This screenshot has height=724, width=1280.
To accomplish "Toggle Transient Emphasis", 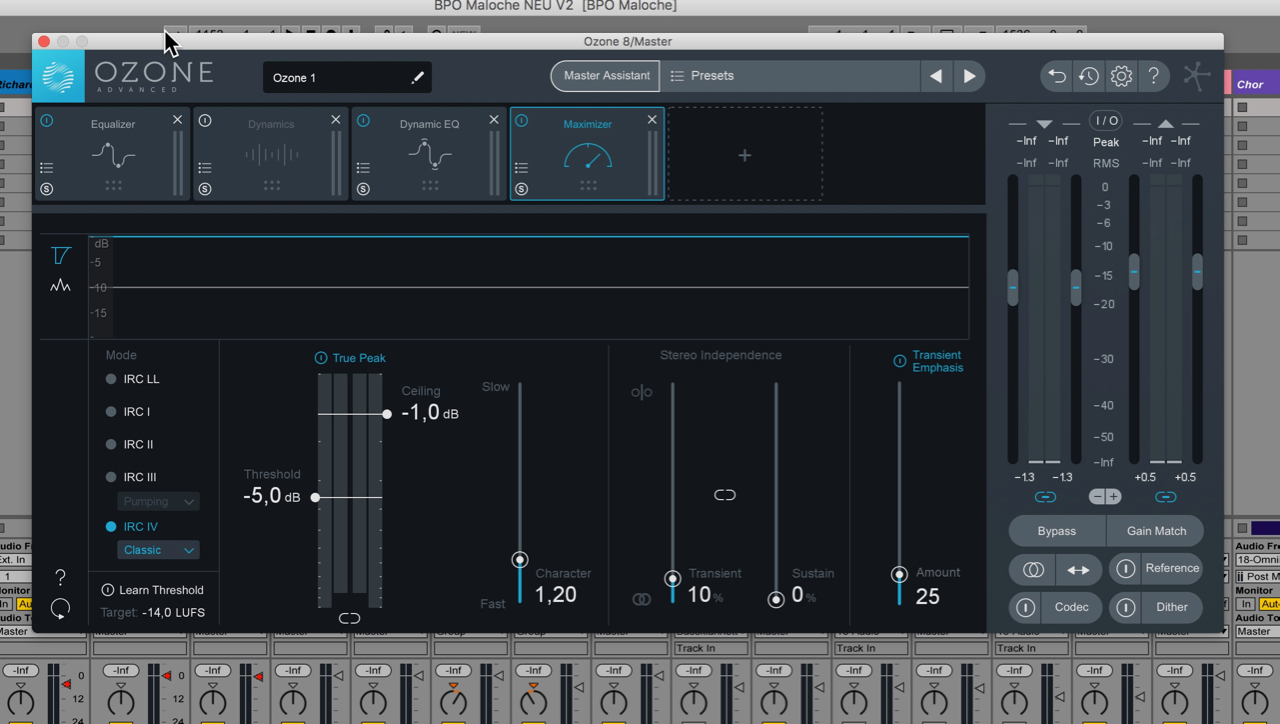I will 900,361.
